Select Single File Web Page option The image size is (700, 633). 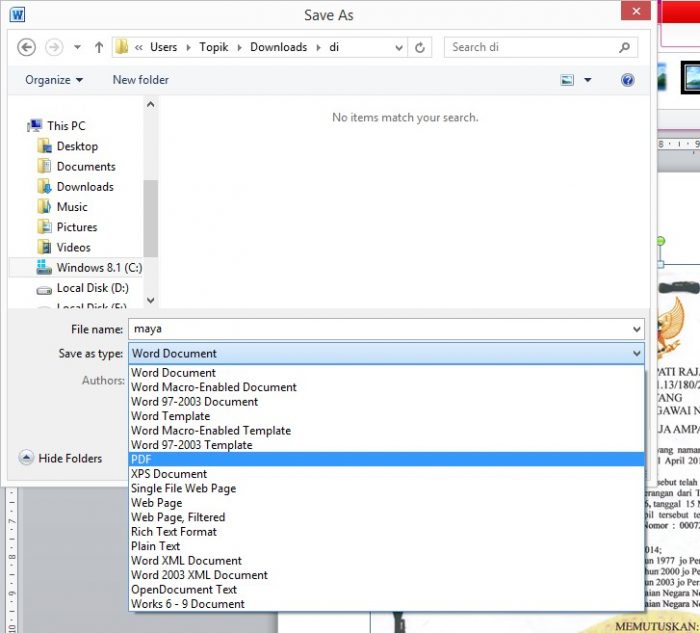click(x=386, y=488)
